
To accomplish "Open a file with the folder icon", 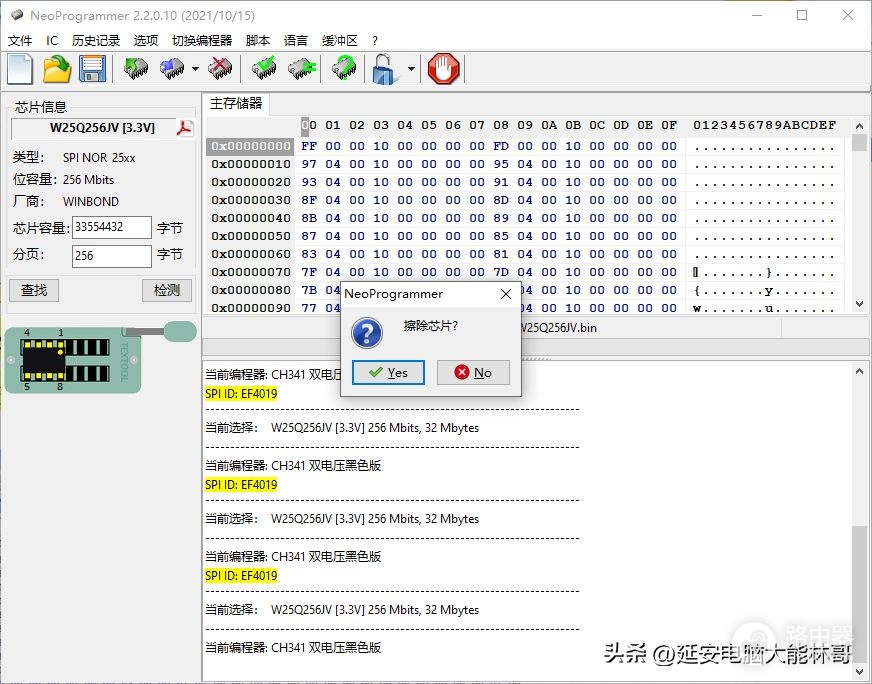I will (57, 69).
